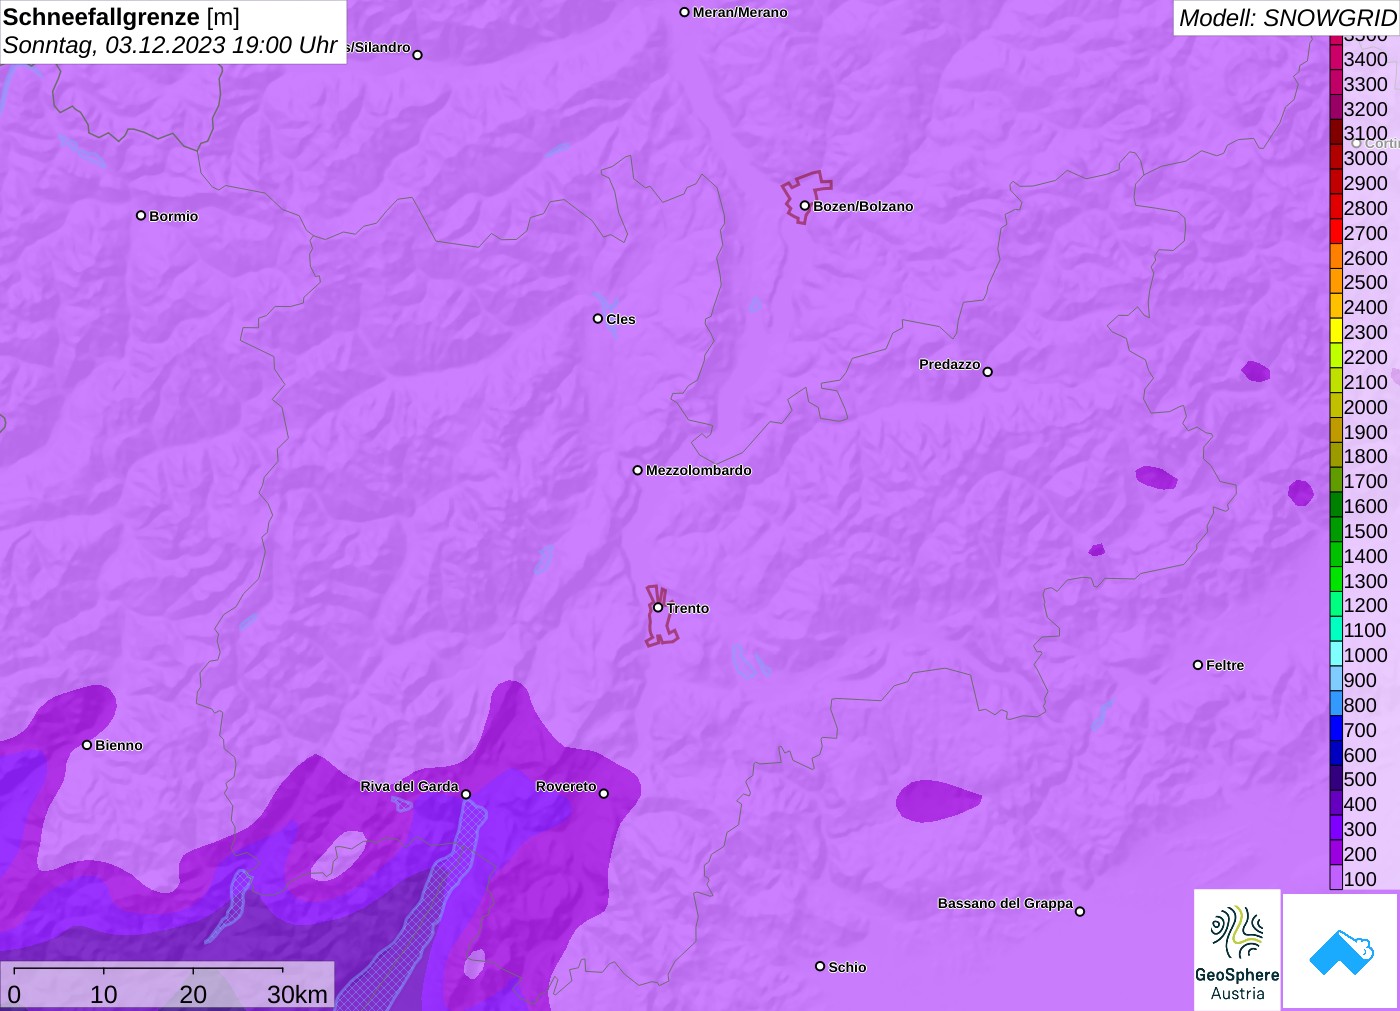Click the date Sonntag, 03.12.2023 19:00 Uhr
The image size is (1400, 1011).
coord(170,45)
